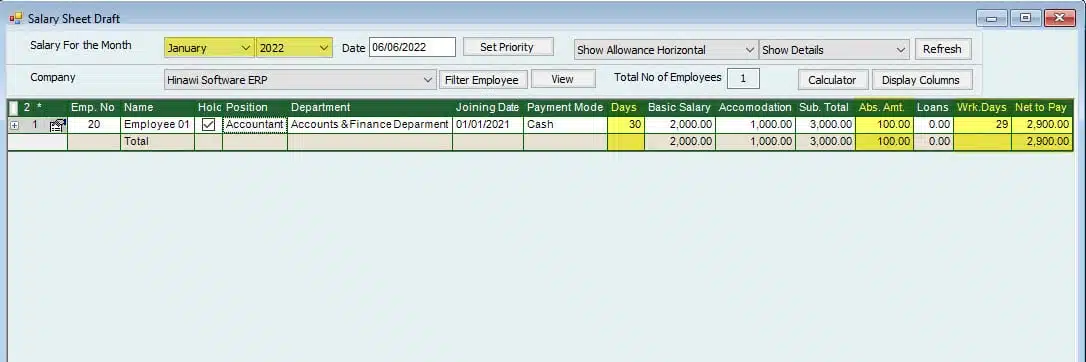Open the month dropdown showing January

click(209, 48)
